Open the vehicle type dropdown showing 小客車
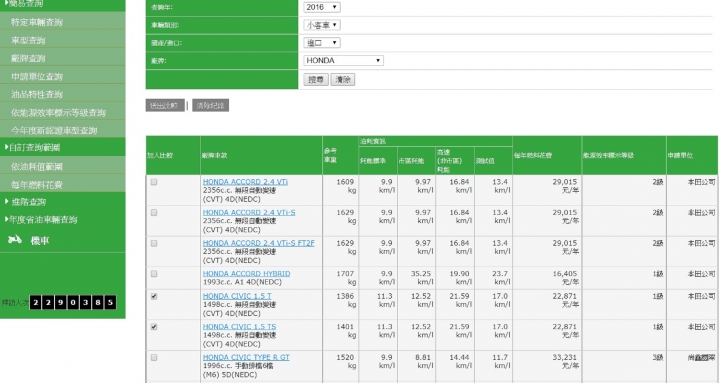 pyautogui.click(x=321, y=25)
